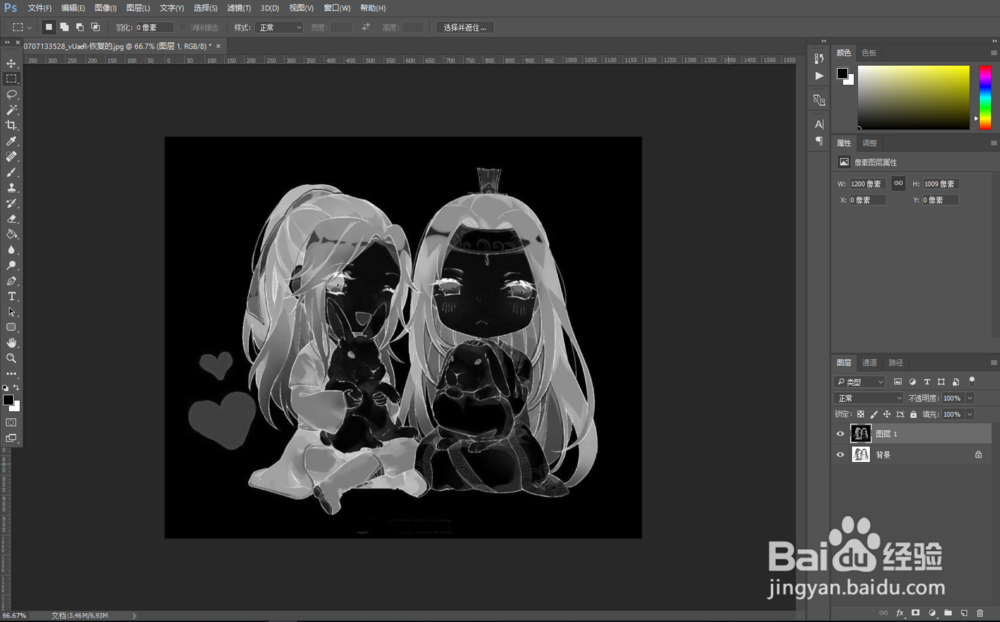Switch to the 色板 swatches tab
The image size is (1000, 622).
(869, 53)
